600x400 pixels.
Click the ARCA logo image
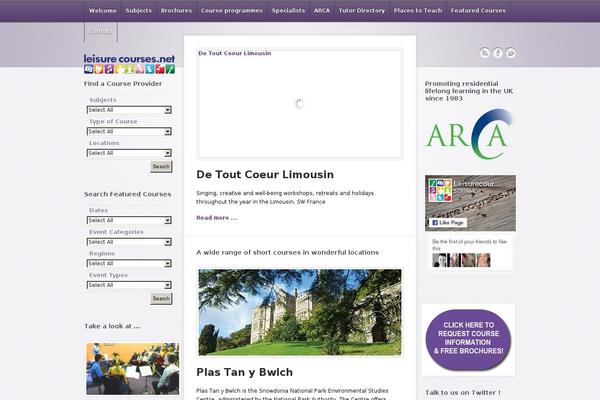click(x=469, y=134)
